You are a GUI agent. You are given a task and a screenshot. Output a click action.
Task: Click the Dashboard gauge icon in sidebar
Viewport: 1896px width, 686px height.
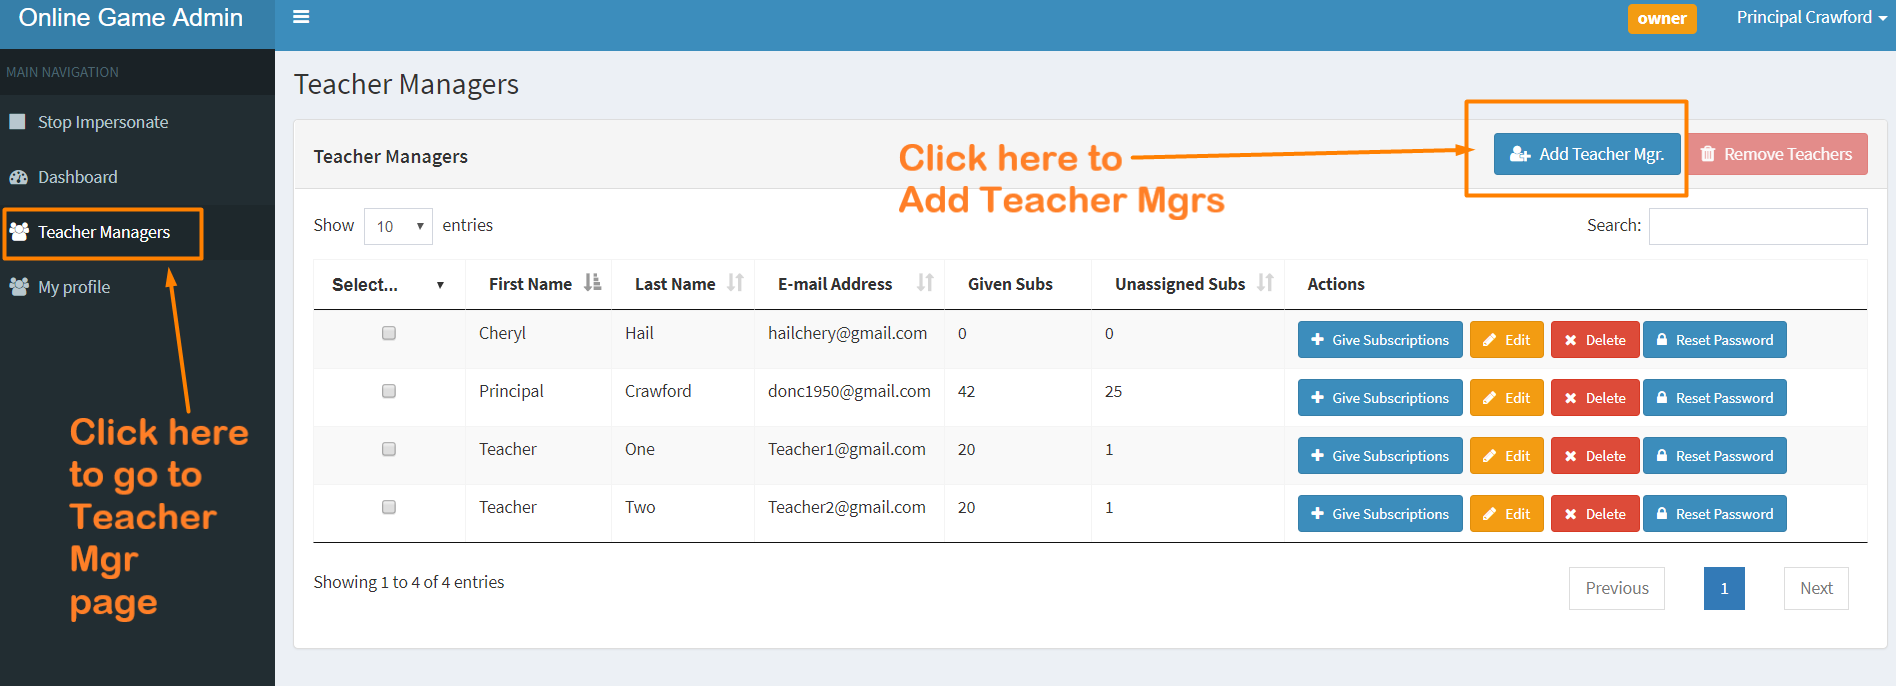point(18,177)
